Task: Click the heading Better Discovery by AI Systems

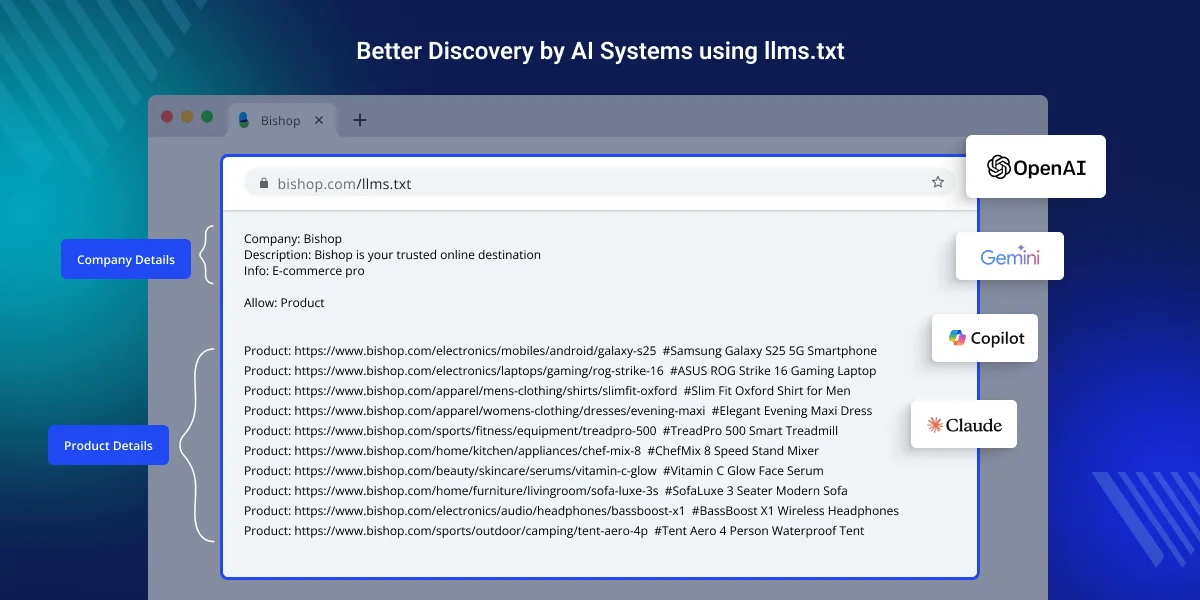Action: pyautogui.click(x=600, y=51)
